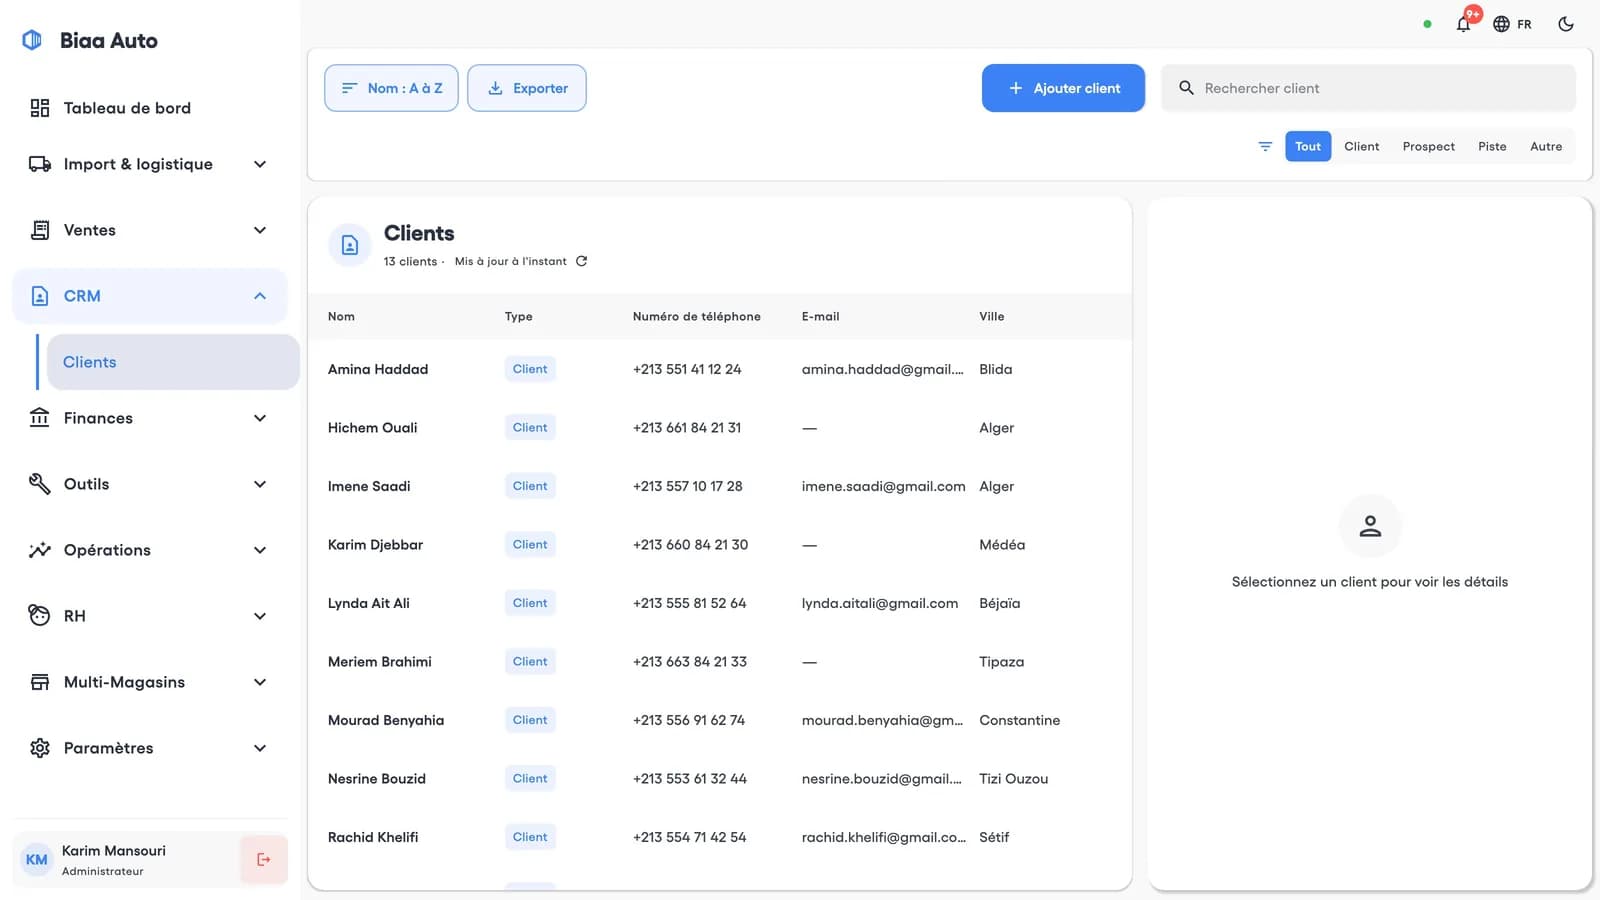The image size is (1600, 900).
Task: Click the Biaa Auto logo
Action: pyautogui.click(x=32, y=40)
